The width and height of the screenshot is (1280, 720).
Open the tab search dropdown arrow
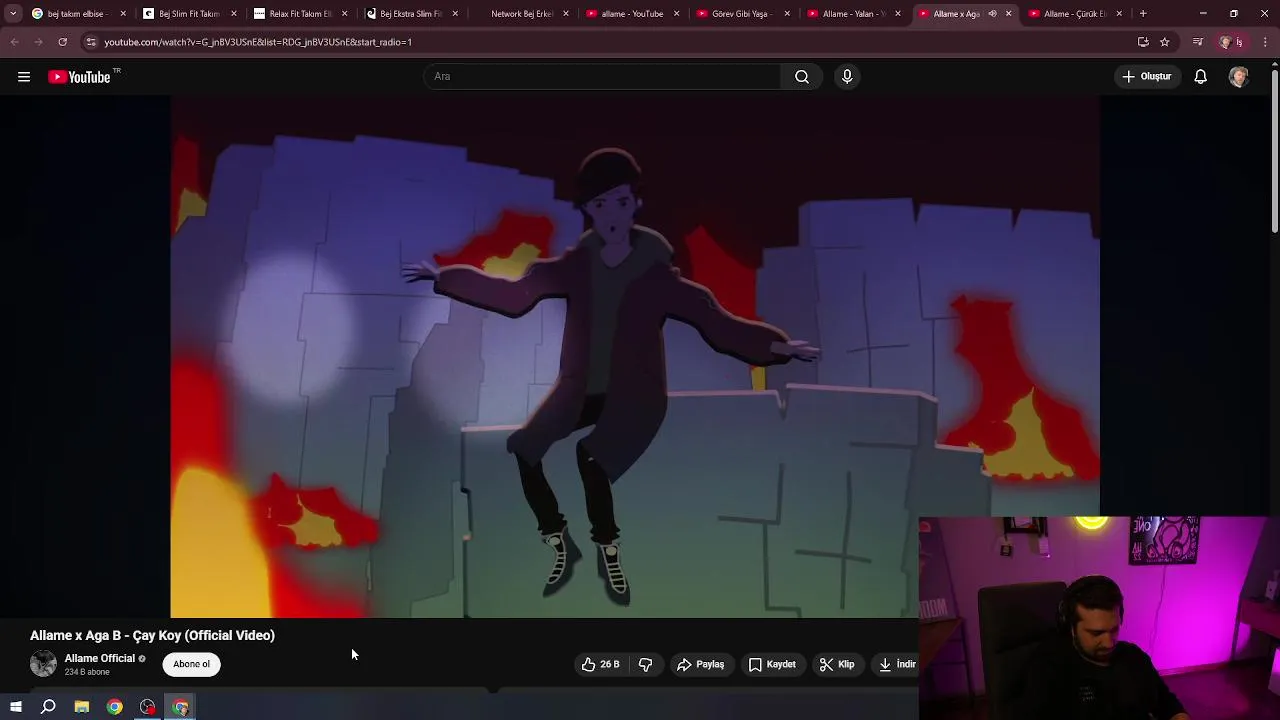point(13,14)
